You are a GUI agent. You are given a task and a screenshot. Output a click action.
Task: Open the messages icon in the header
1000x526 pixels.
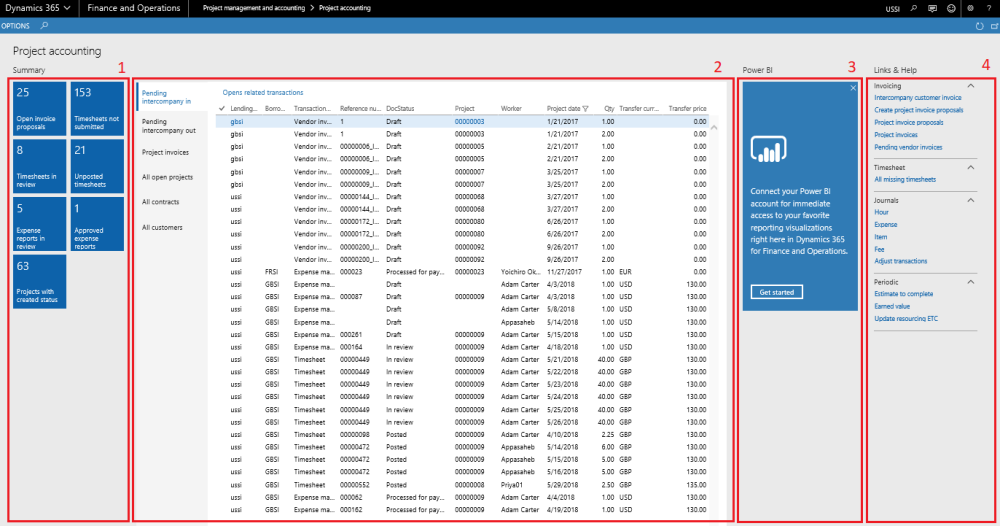(932, 8)
